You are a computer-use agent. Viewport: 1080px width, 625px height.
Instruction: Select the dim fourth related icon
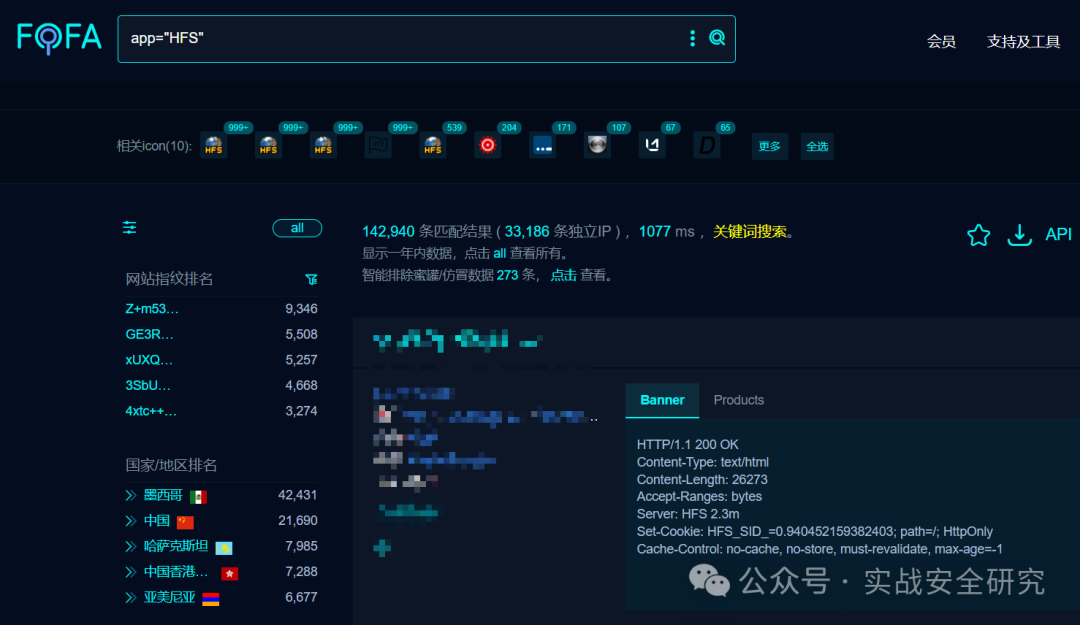pos(378,145)
